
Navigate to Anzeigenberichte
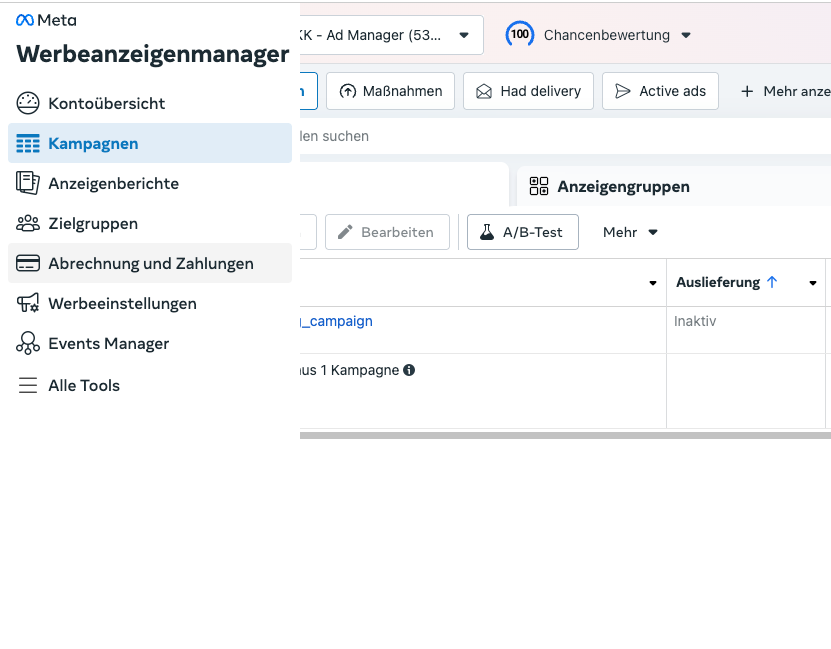point(150,183)
